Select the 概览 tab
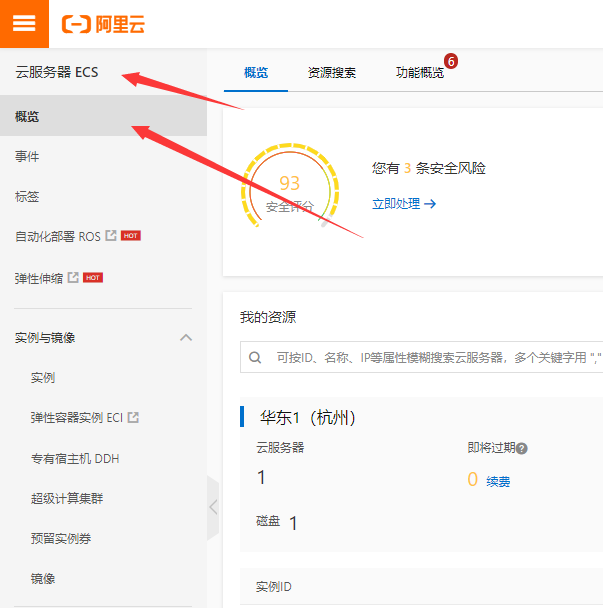The height and width of the screenshot is (608, 603). tap(256, 73)
